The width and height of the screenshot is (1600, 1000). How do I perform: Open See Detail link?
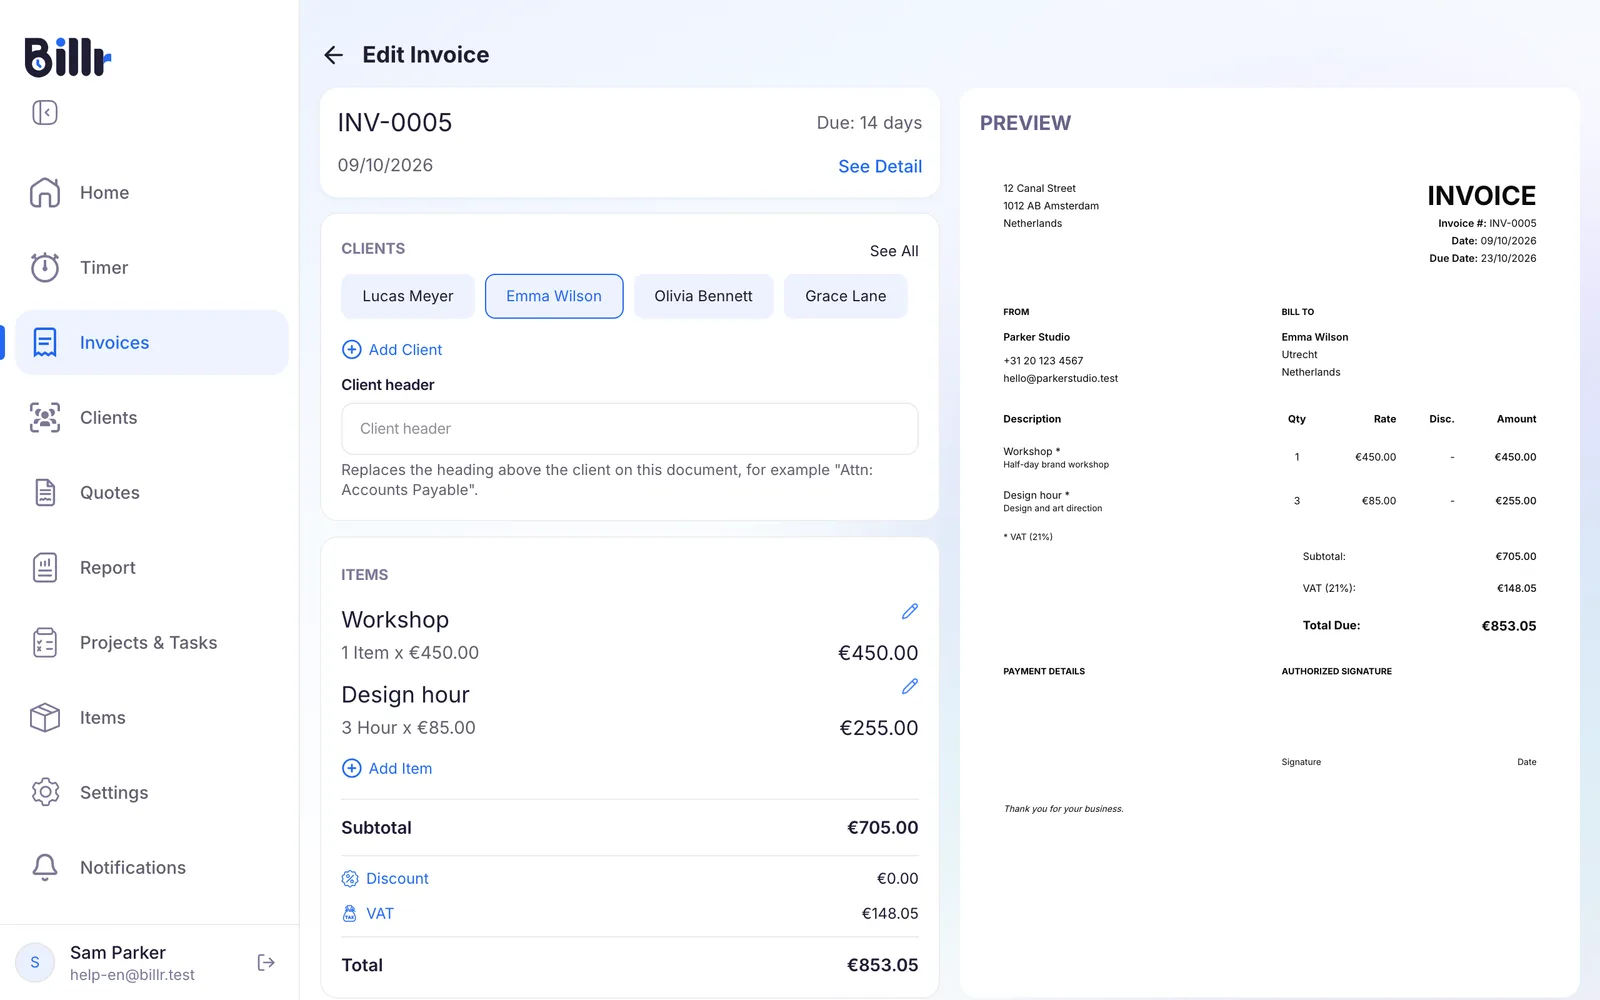(x=880, y=166)
